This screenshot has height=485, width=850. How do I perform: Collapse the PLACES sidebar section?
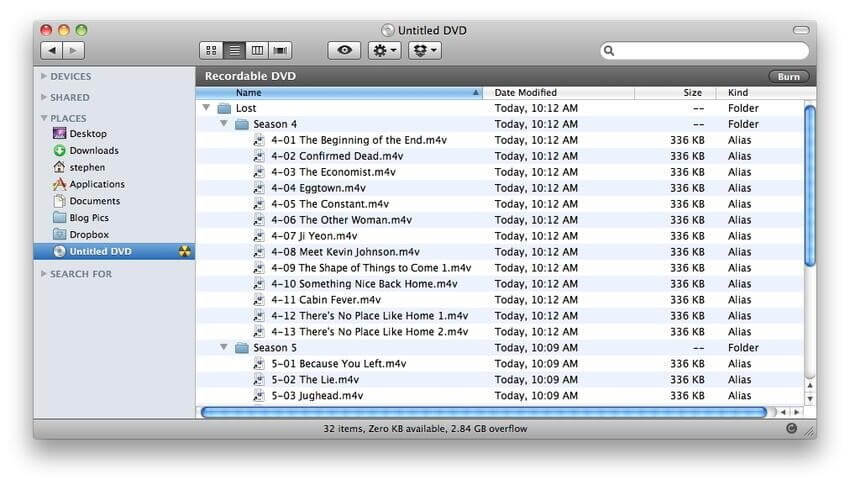(44, 118)
